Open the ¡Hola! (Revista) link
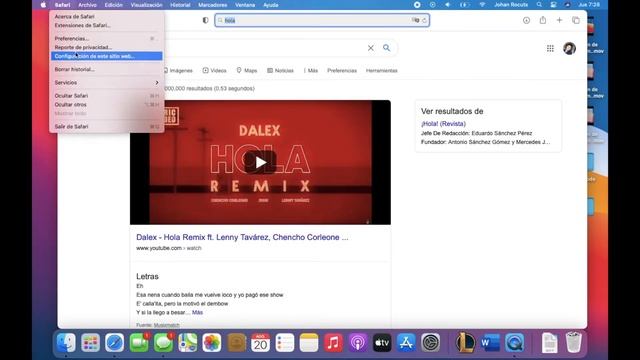This screenshot has height=360, width=640. pos(443,124)
